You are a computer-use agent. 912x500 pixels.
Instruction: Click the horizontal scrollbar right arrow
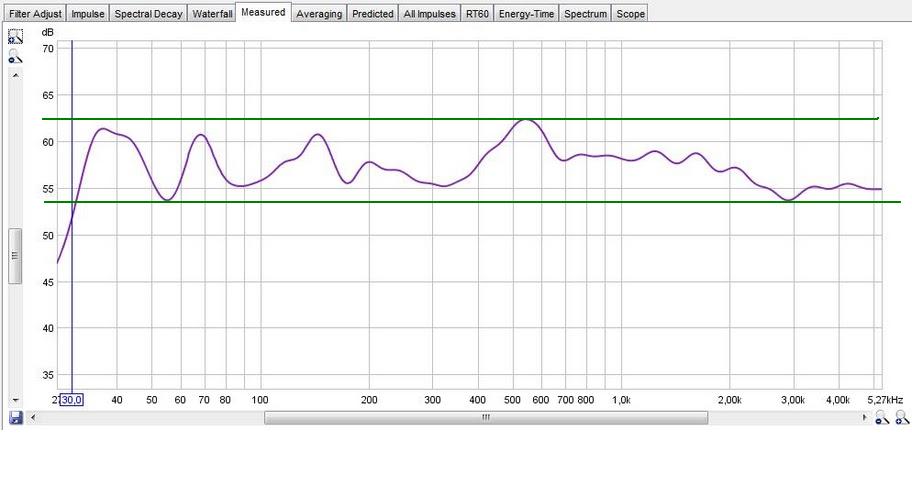click(865, 418)
